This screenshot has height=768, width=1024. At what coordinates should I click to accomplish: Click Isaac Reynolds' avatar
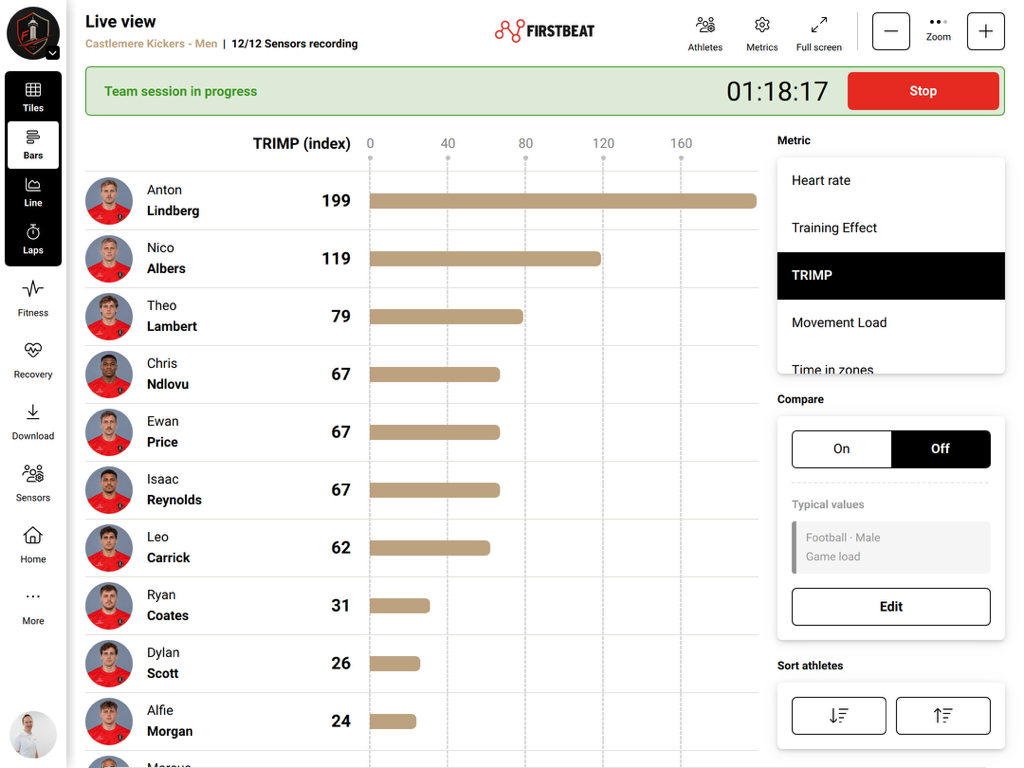coord(109,490)
